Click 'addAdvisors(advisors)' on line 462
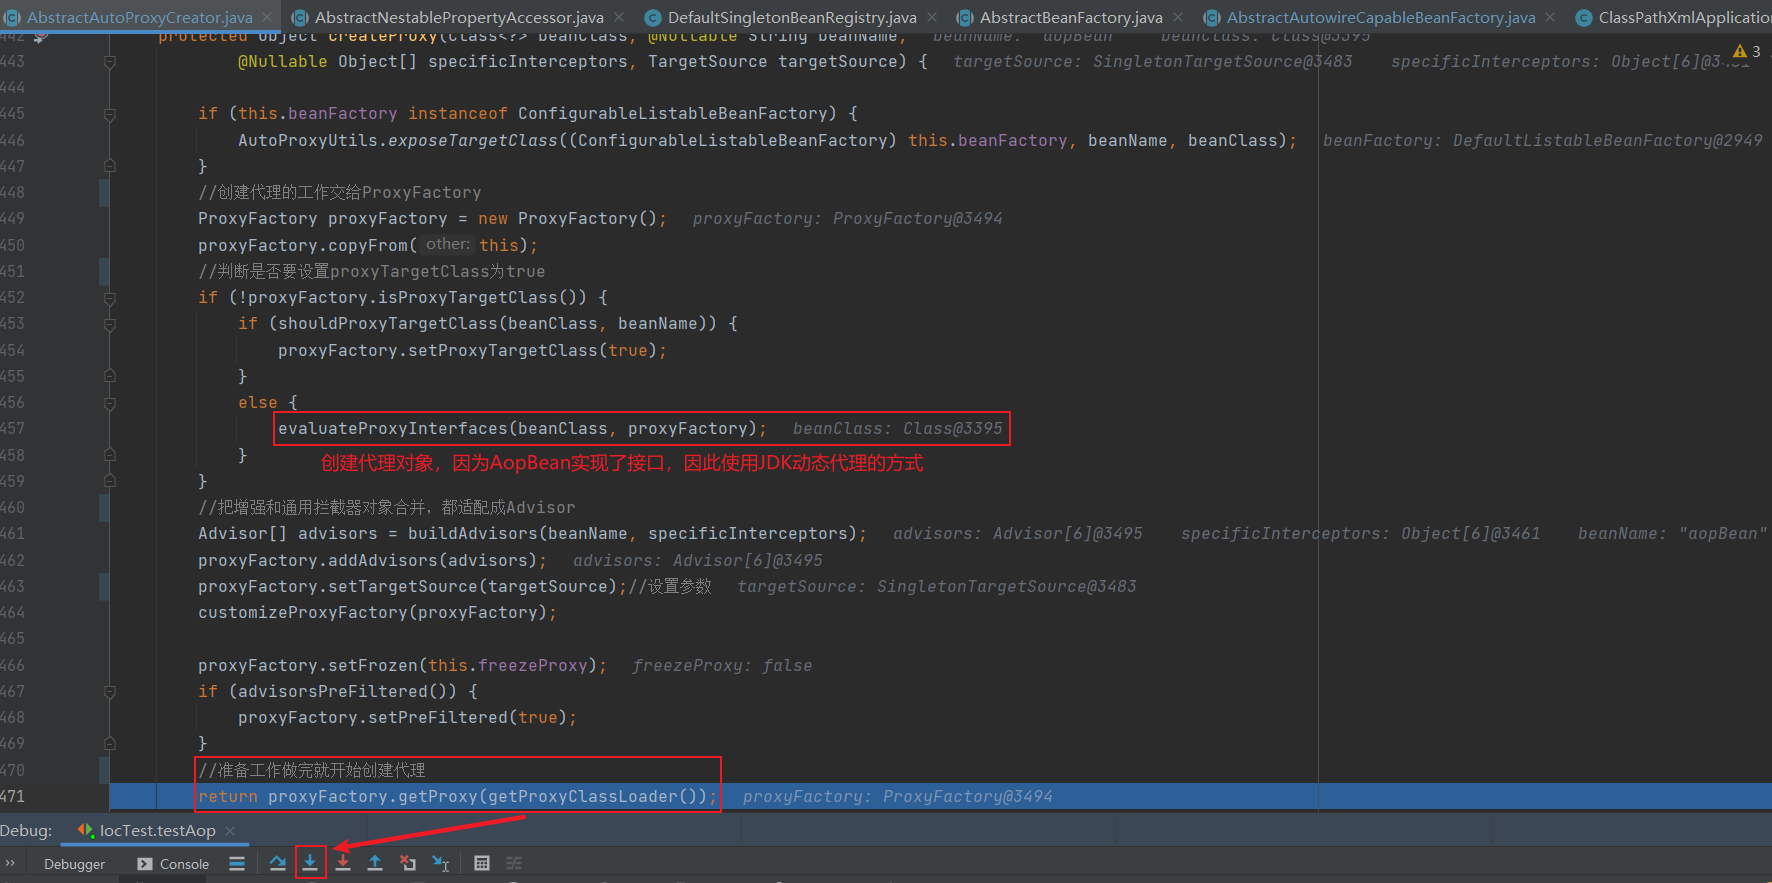The height and width of the screenshot is (883, 1772). pos(433,560)
